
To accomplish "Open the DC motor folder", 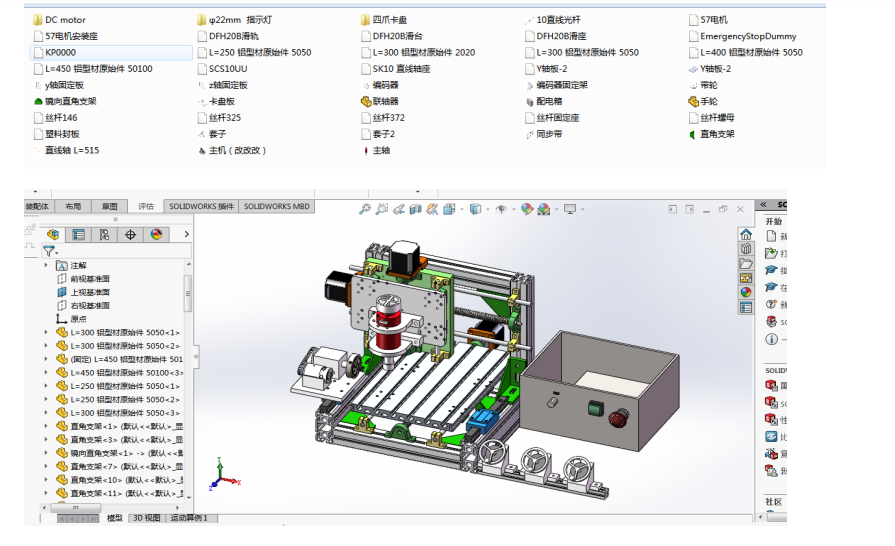I will click(65, 20).
